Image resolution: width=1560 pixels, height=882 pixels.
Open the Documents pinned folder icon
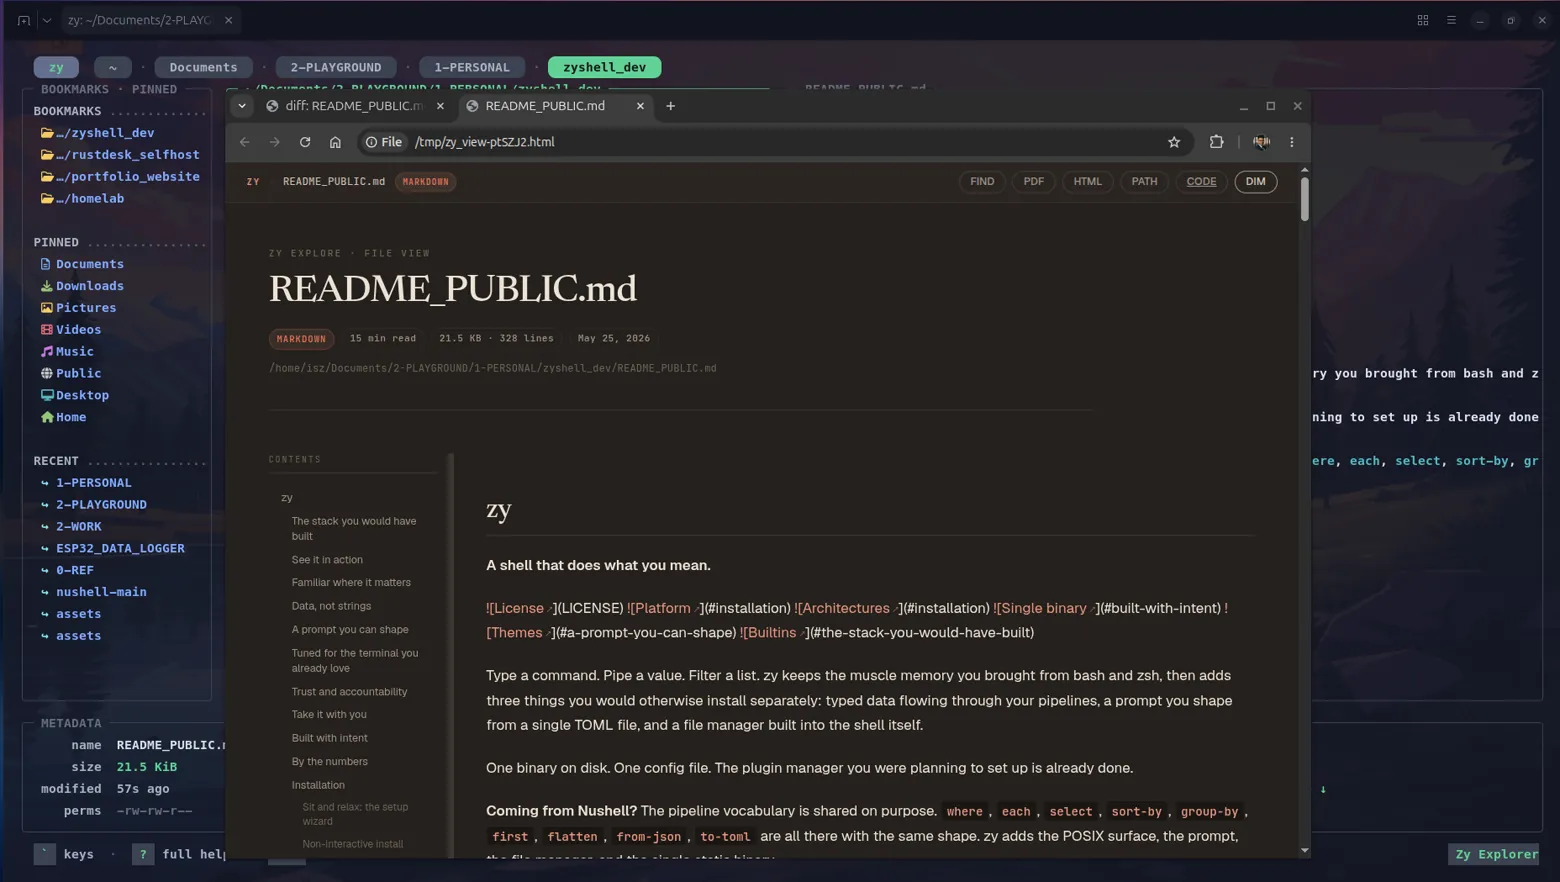point(45,264)
